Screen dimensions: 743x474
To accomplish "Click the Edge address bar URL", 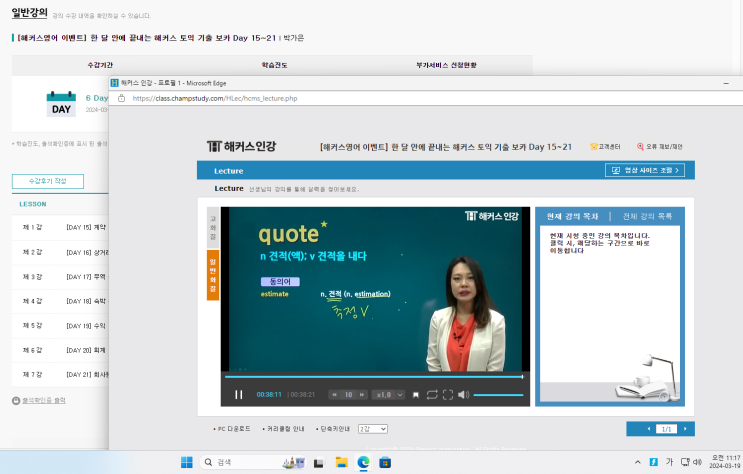I will point(215,99).
